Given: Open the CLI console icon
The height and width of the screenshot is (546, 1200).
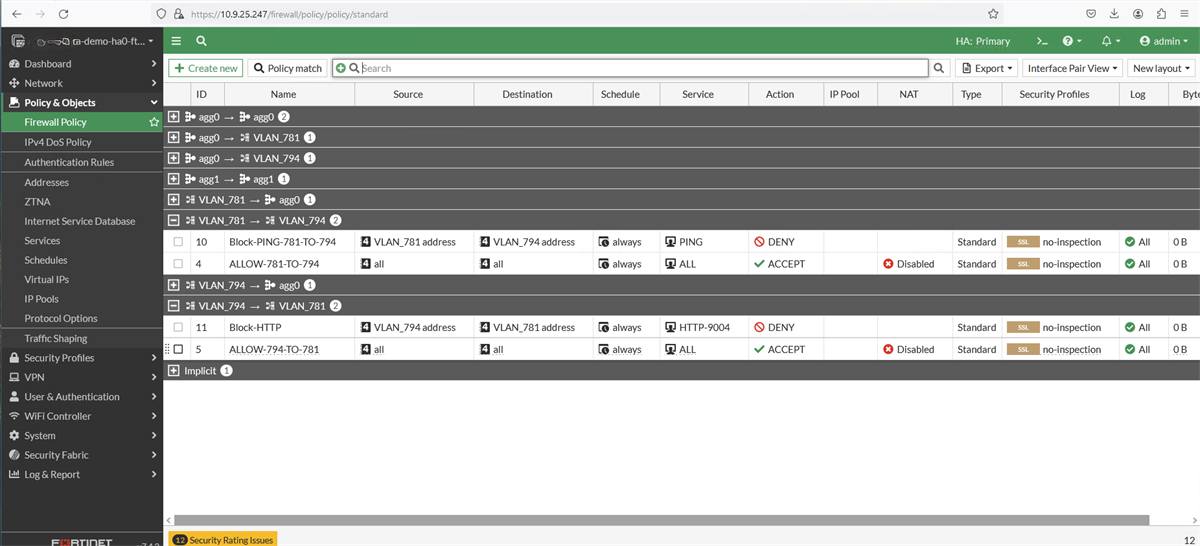Looking at the screenshot, I should 1041,41.
